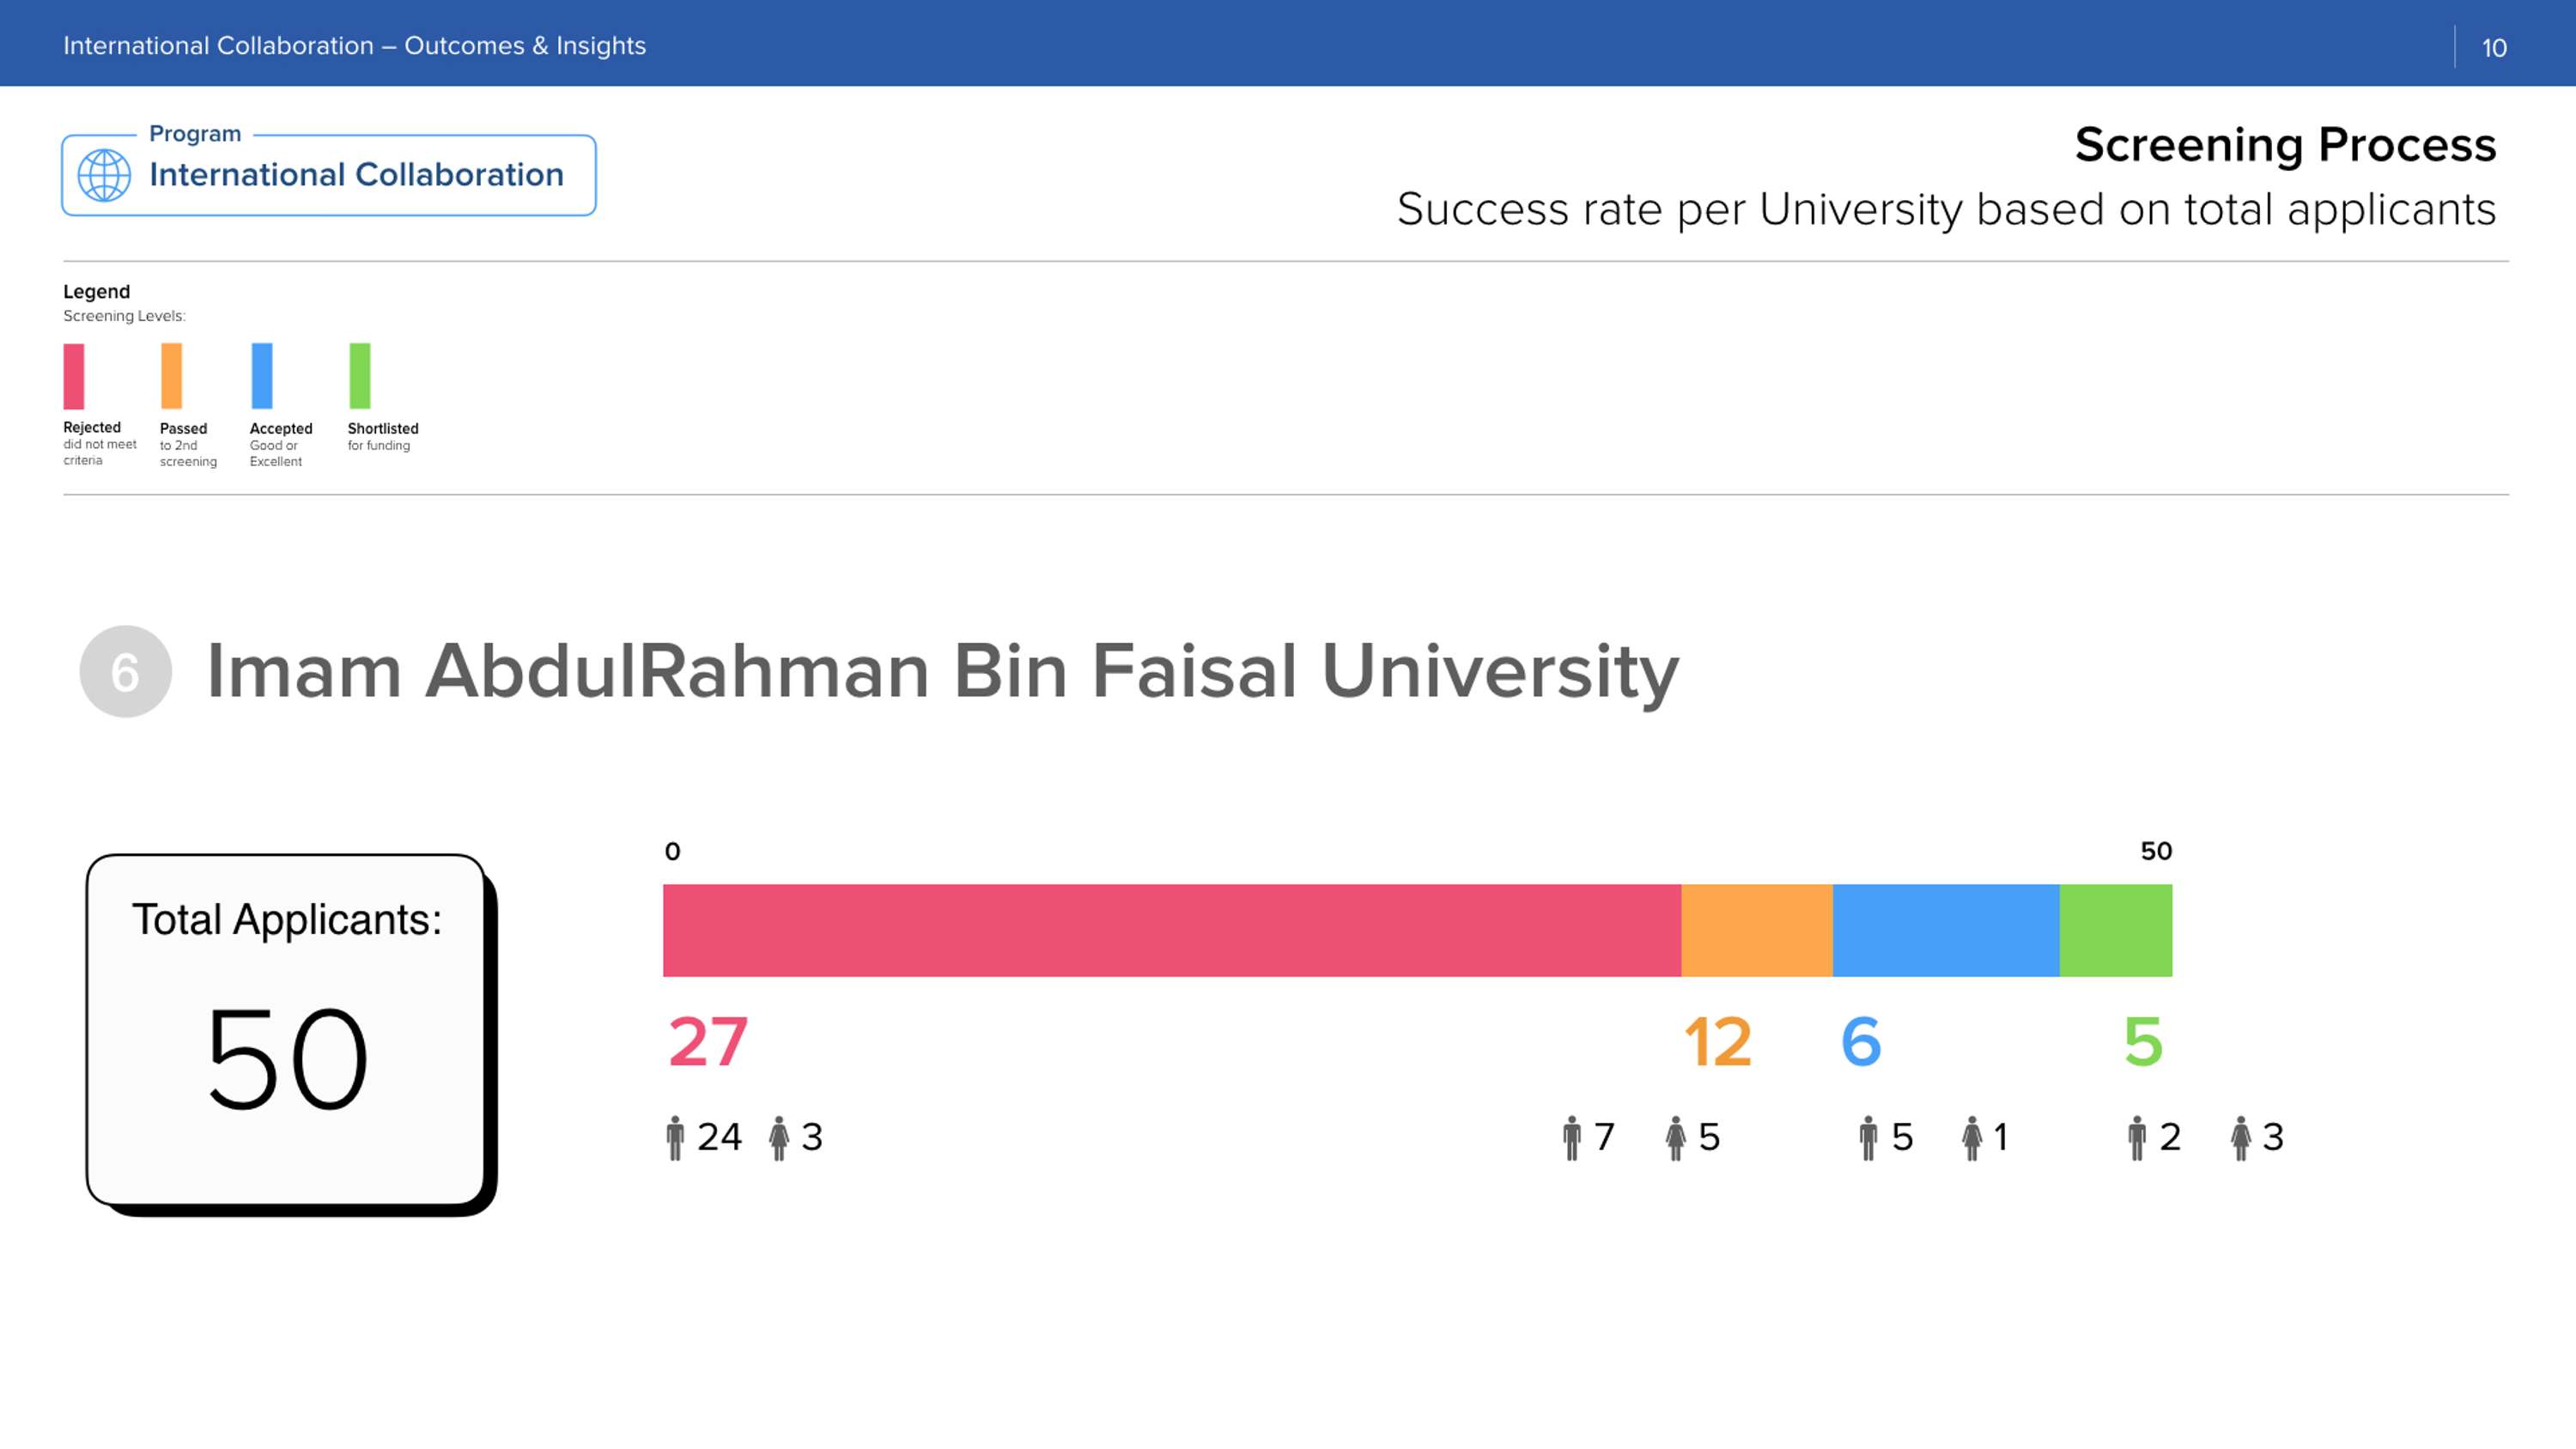
Task: Click the Total Applicants 50 card
Action: (286, 1030)
